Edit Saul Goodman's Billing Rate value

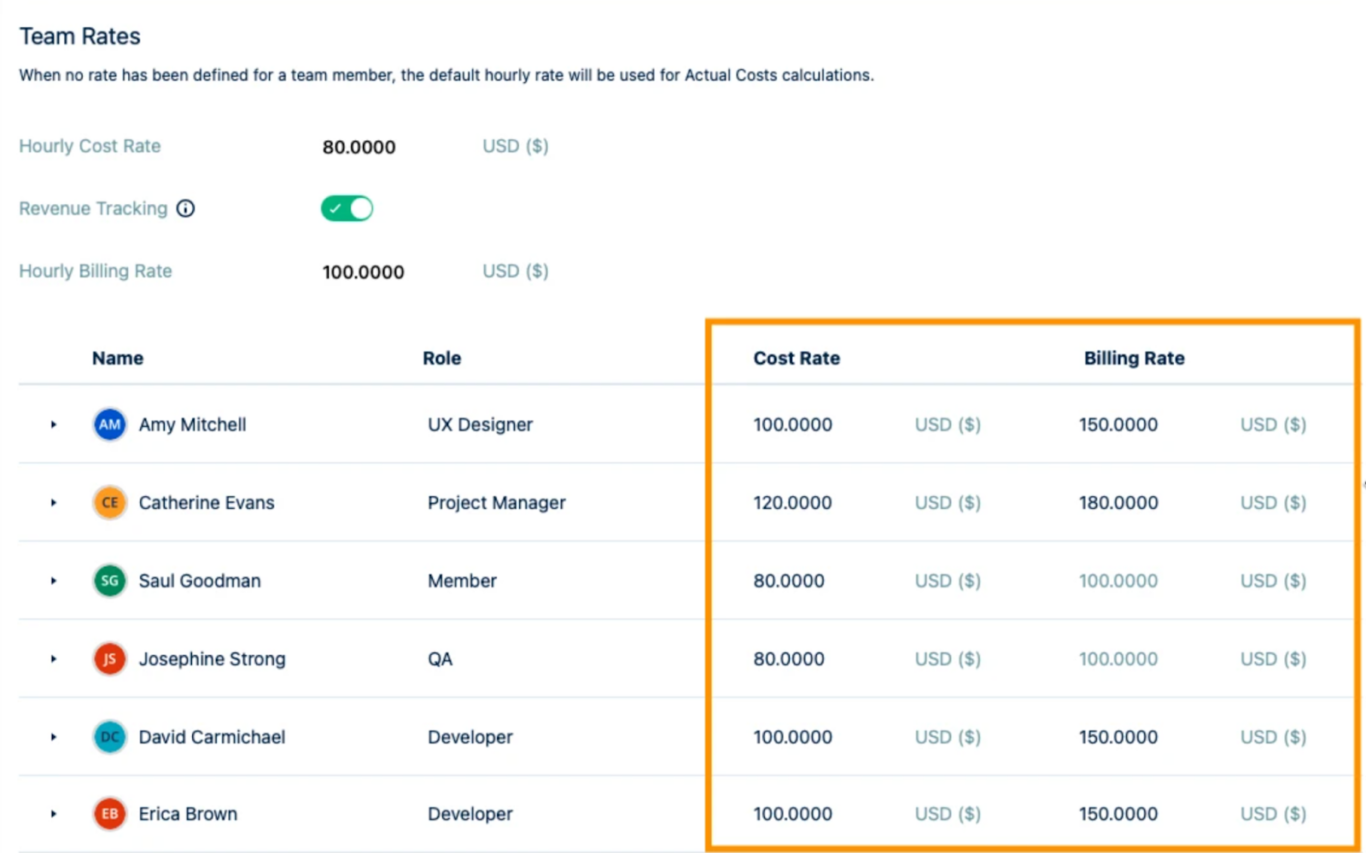point(1118,580)
